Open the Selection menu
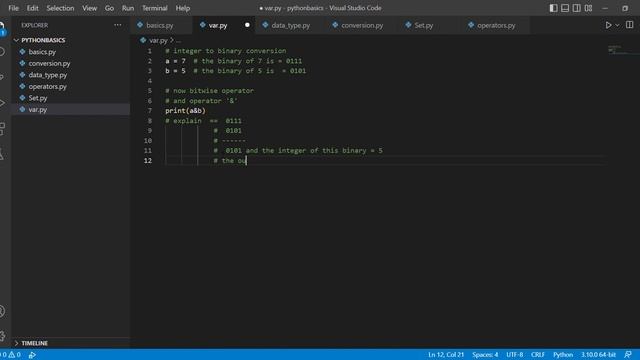 60,8
